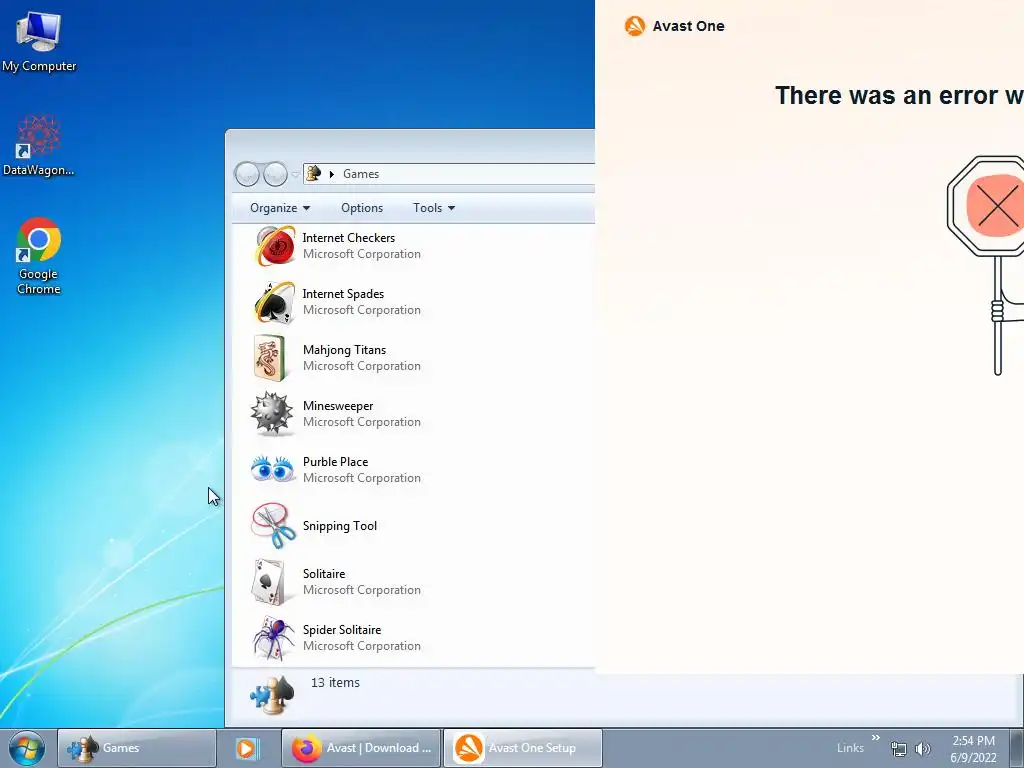1024x768 pixels.
Task: Expand the Links toolbar chevron
Action: tap(876, 738)
